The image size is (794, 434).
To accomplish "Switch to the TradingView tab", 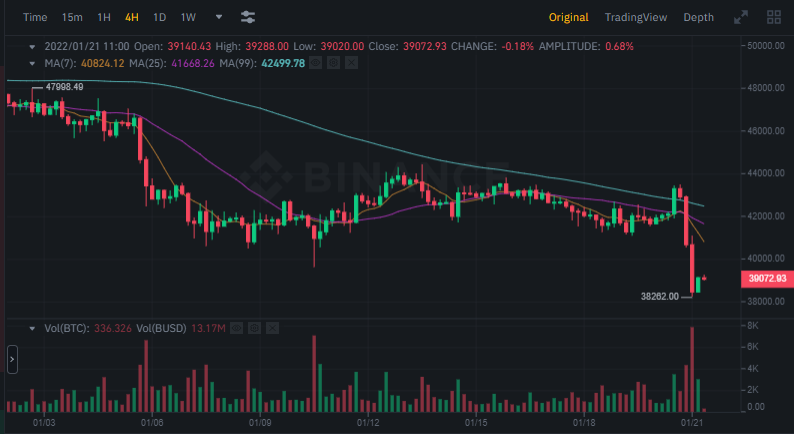I will [636, 17].
